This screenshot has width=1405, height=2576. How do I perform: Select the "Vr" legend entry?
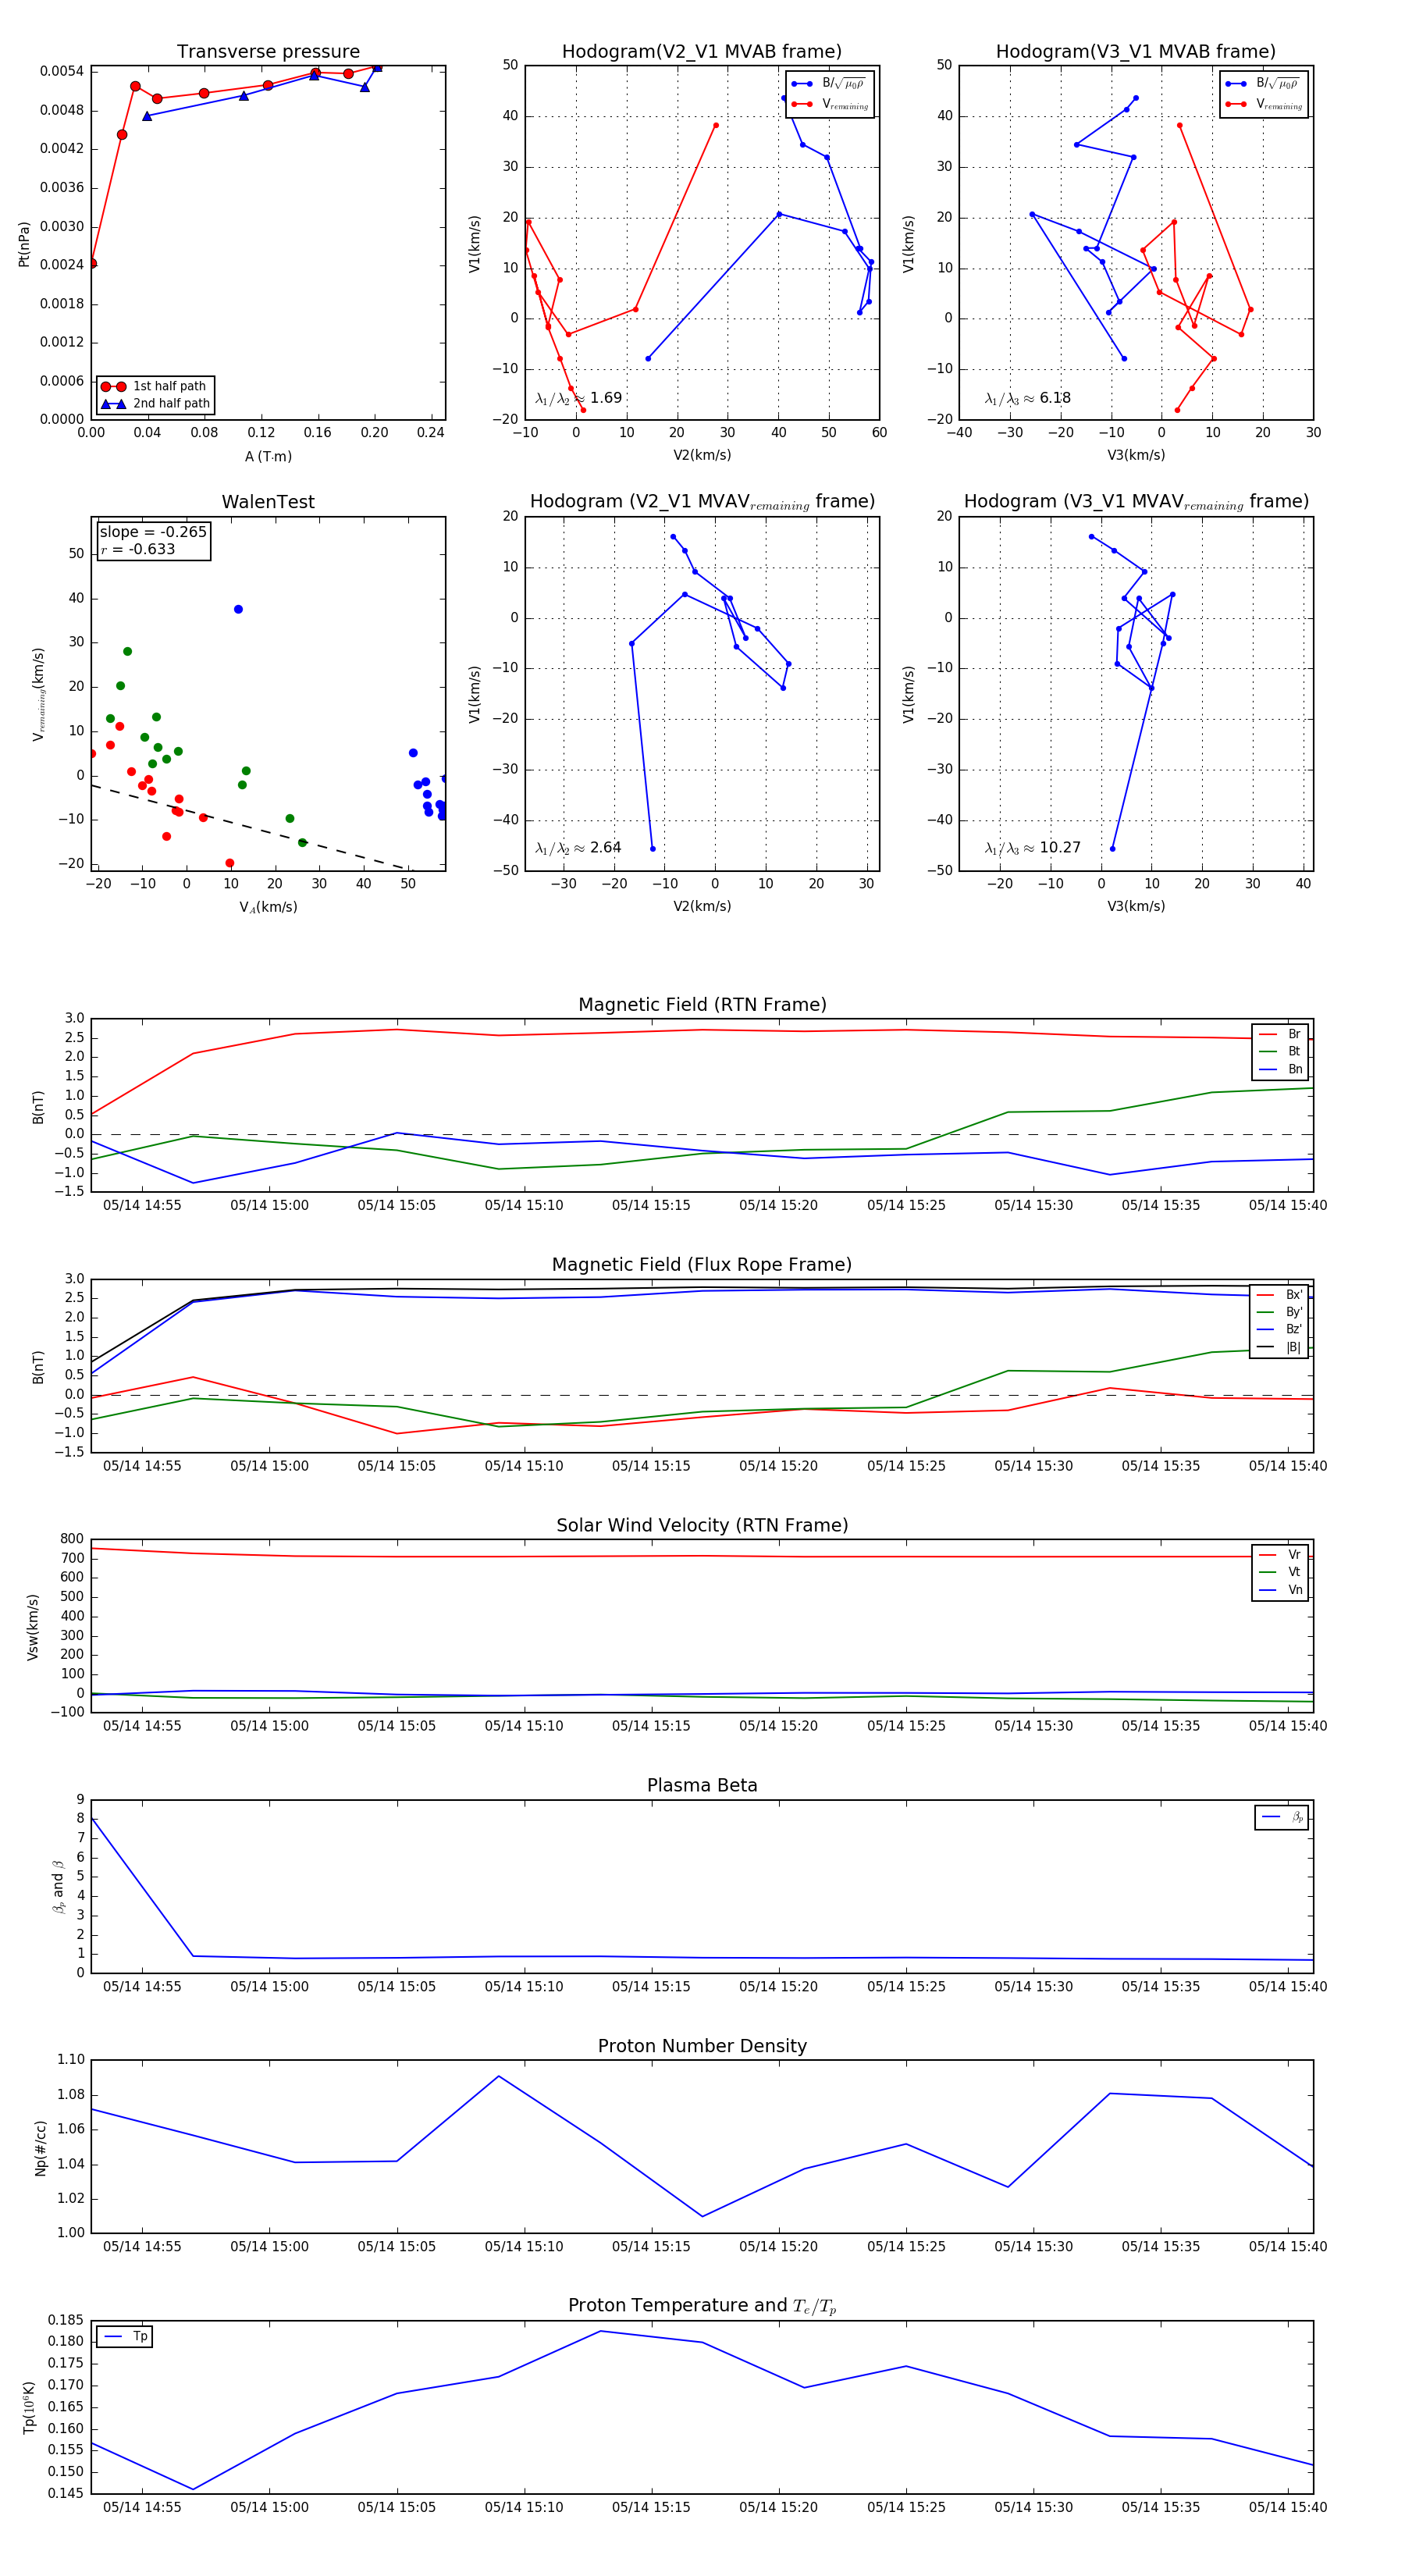tap(1280, 1554)
